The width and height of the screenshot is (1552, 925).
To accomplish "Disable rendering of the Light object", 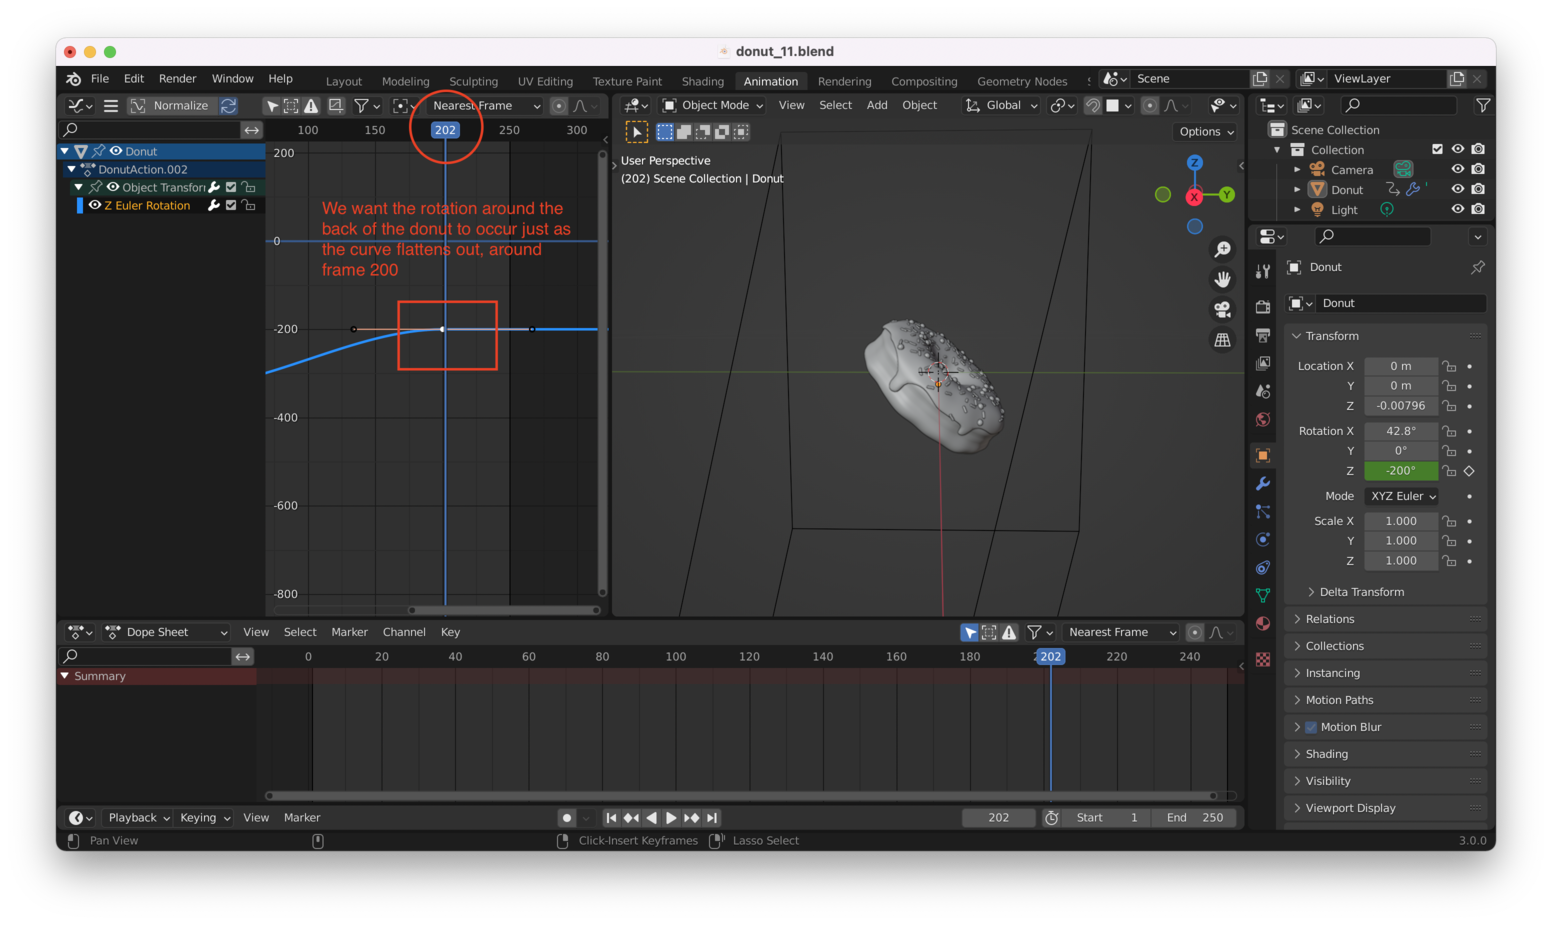I will (1478, 209).
